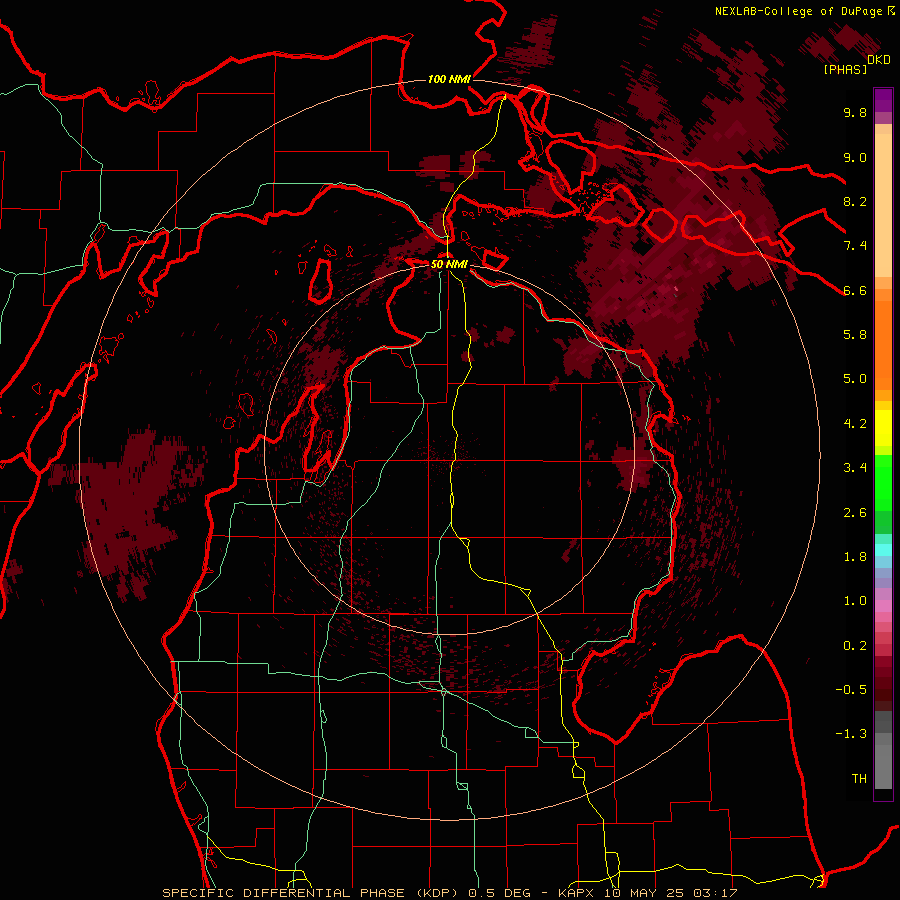Select the 9.0 value on the color scale
Screen dimensions: 900x900
click(x=855, y=157)
